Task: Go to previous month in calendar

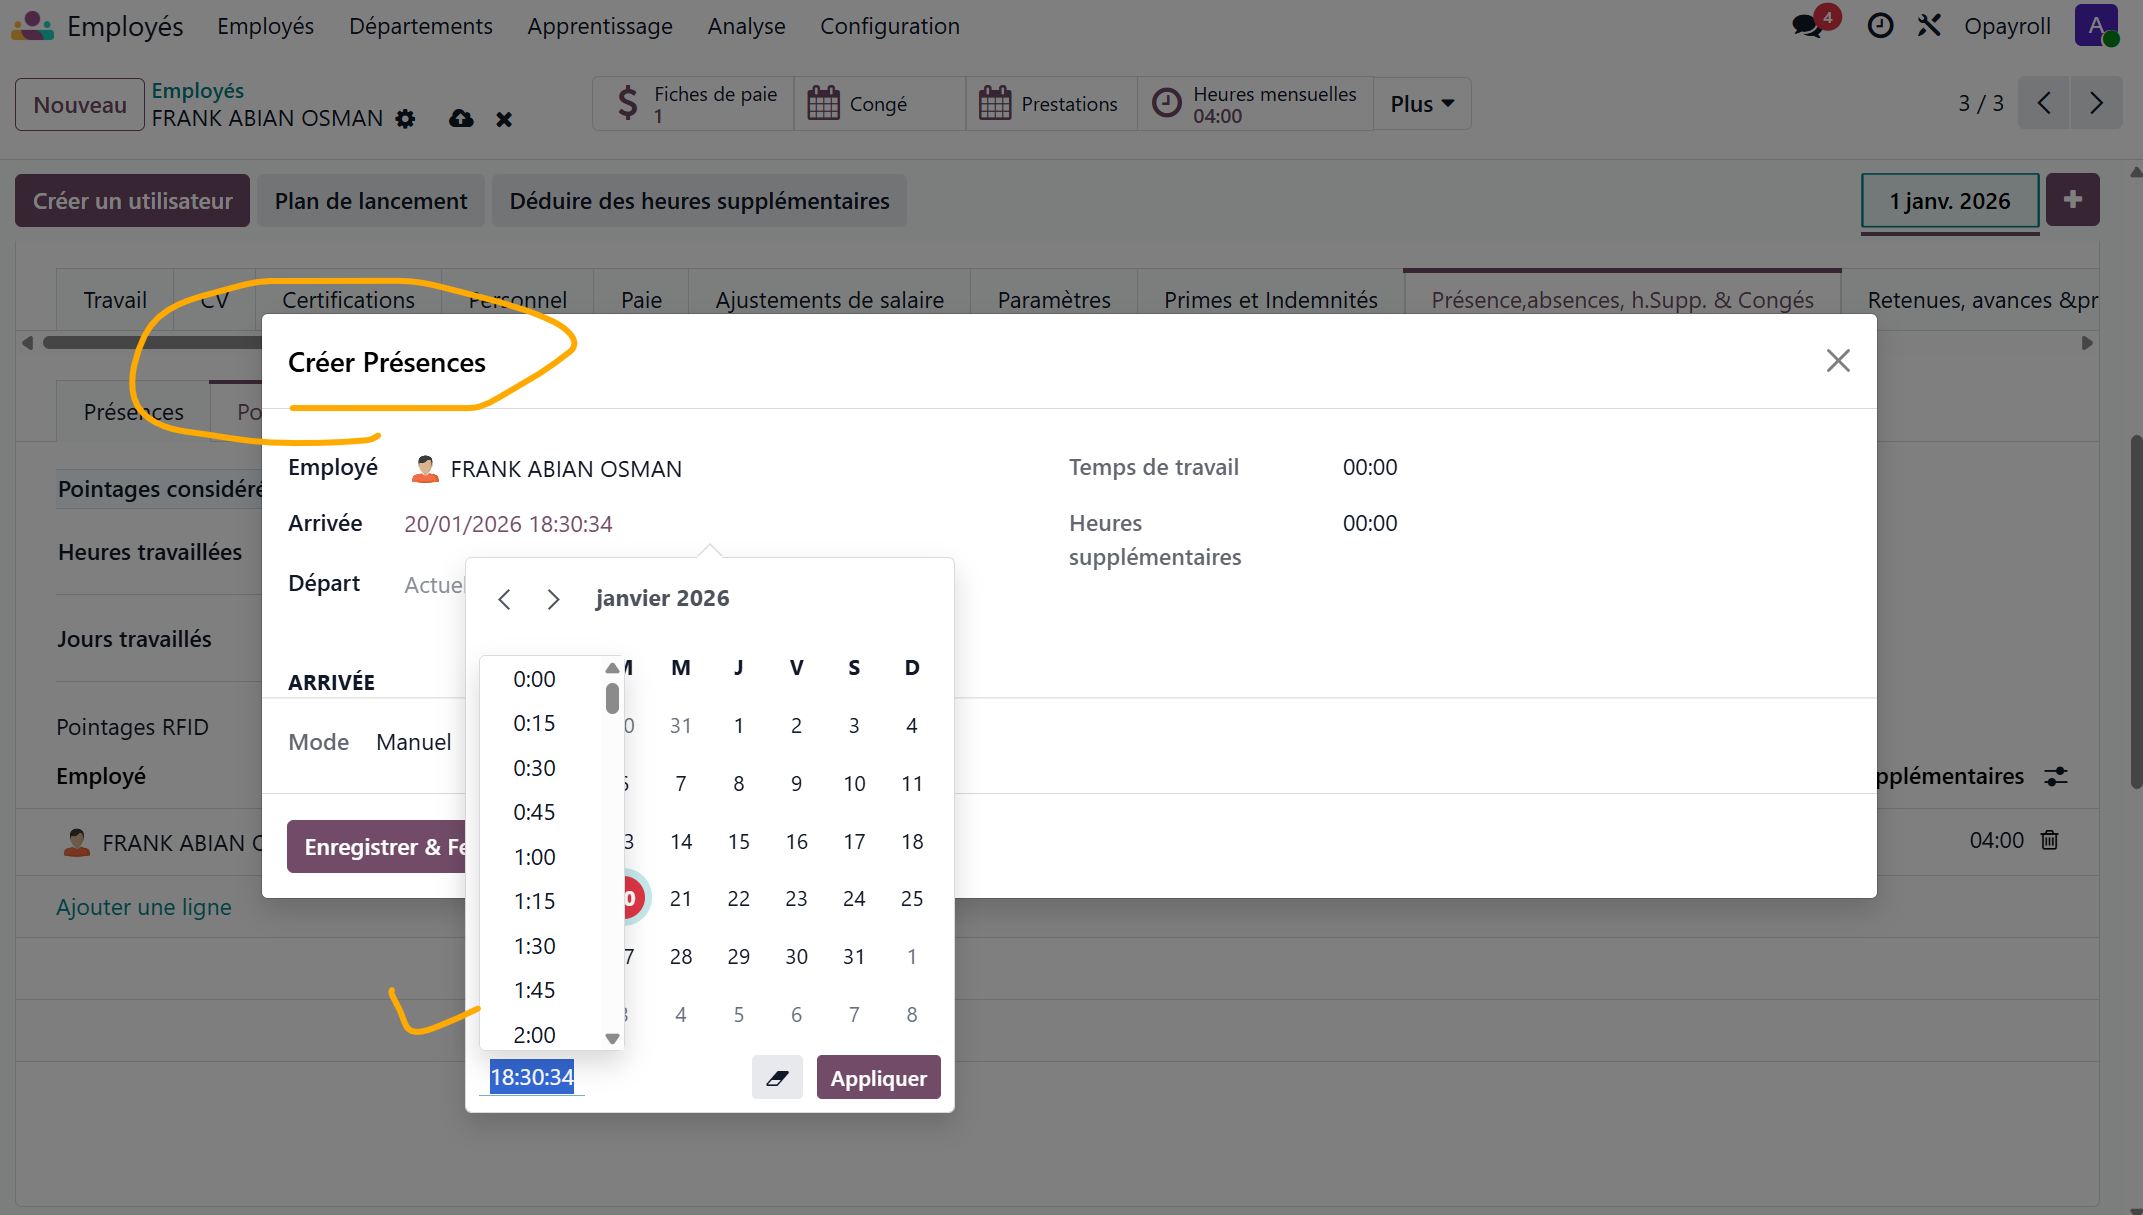Action: 504,599
